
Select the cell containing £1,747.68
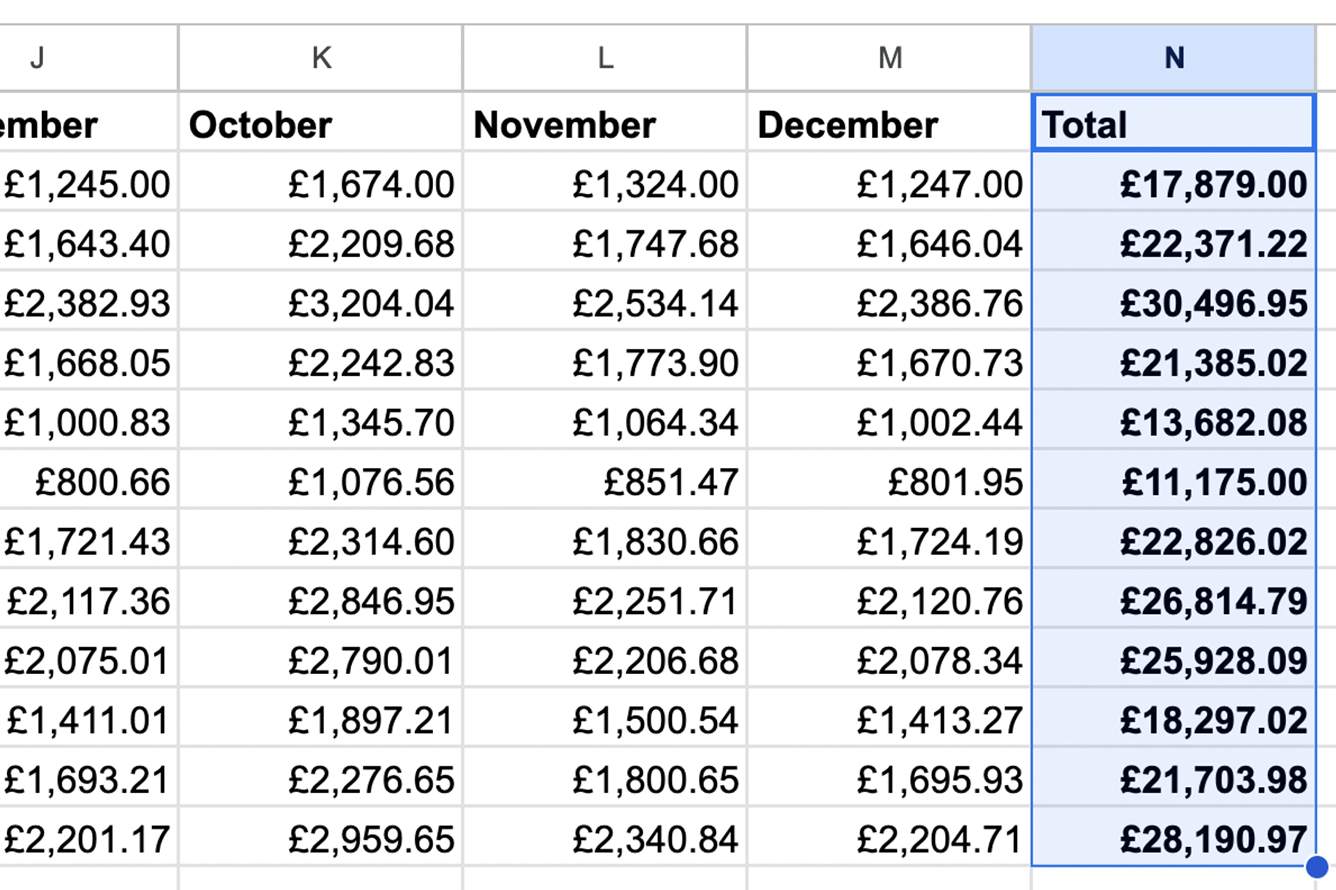[x=604, y=243]
